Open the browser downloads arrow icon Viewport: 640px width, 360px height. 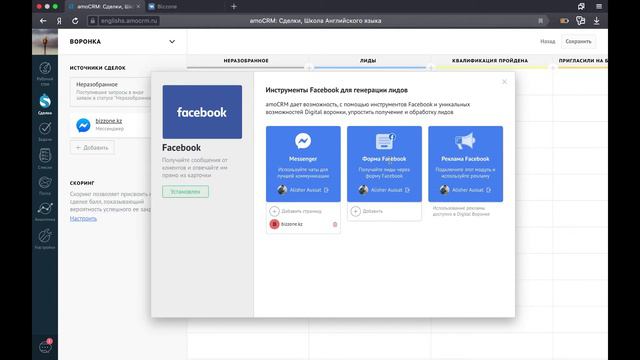point(596,20)
